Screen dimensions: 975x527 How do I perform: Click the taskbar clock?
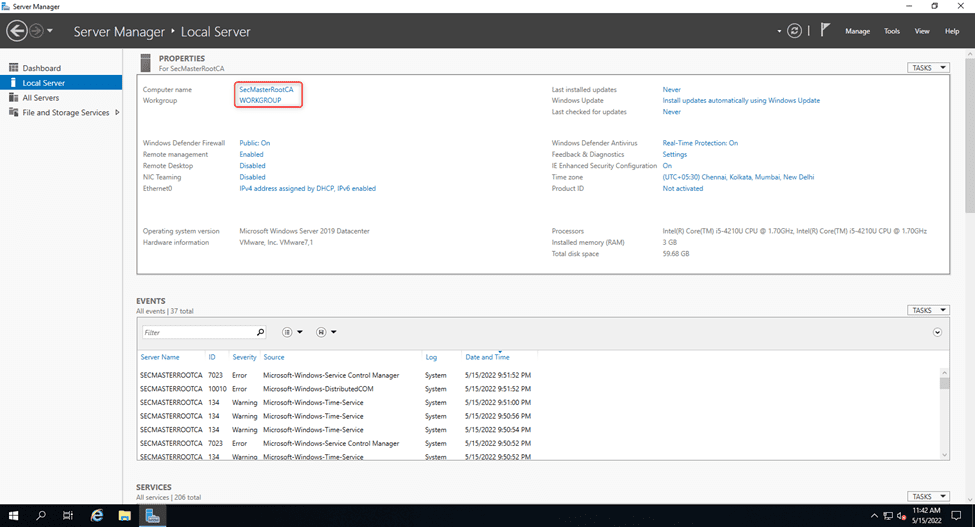(x=926, y=516)
